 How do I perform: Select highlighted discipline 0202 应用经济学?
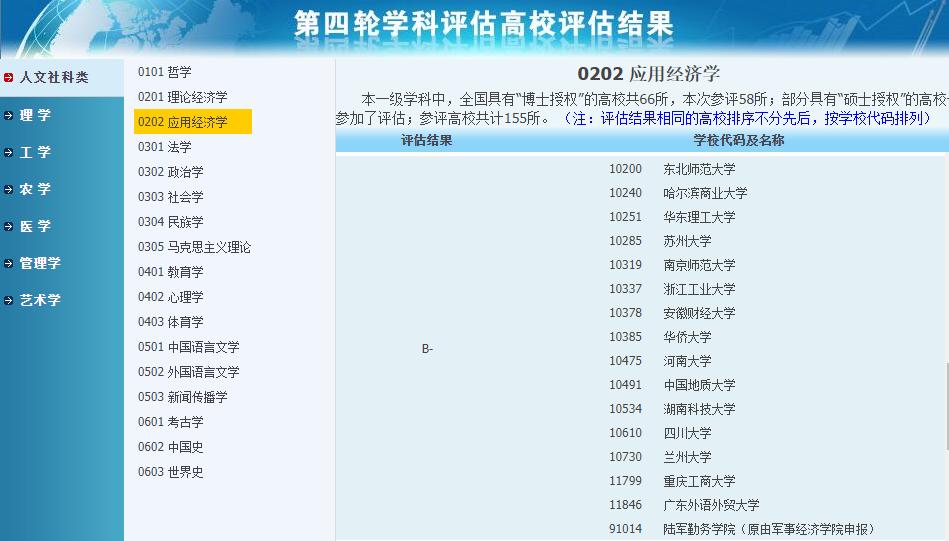[x=192, y=122]
